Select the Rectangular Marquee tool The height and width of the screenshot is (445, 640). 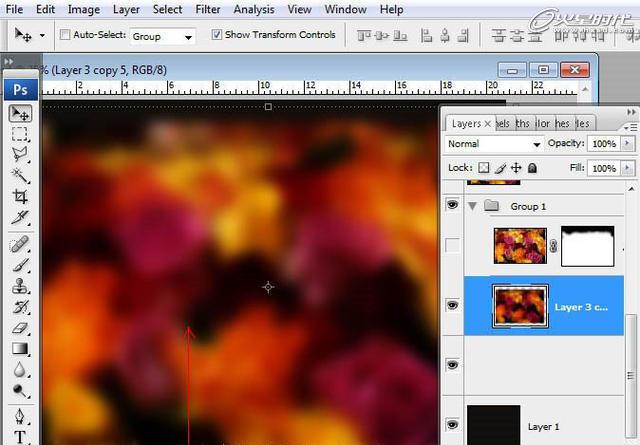click(x=20, y=135)
